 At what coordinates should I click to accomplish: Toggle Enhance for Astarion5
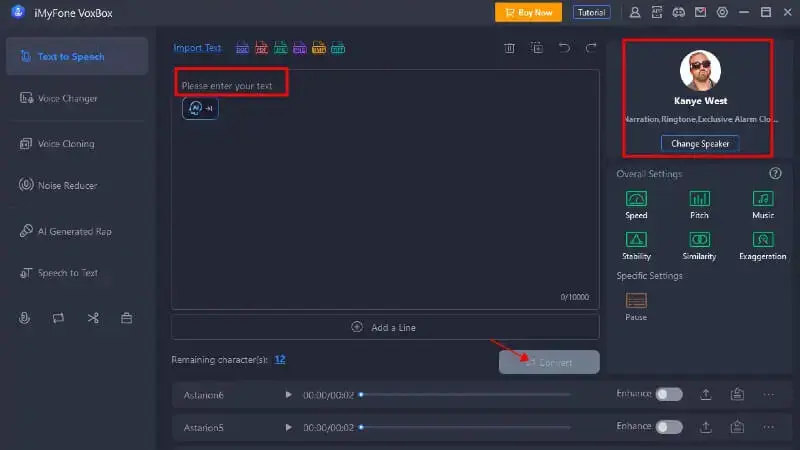tap(669, 427)
